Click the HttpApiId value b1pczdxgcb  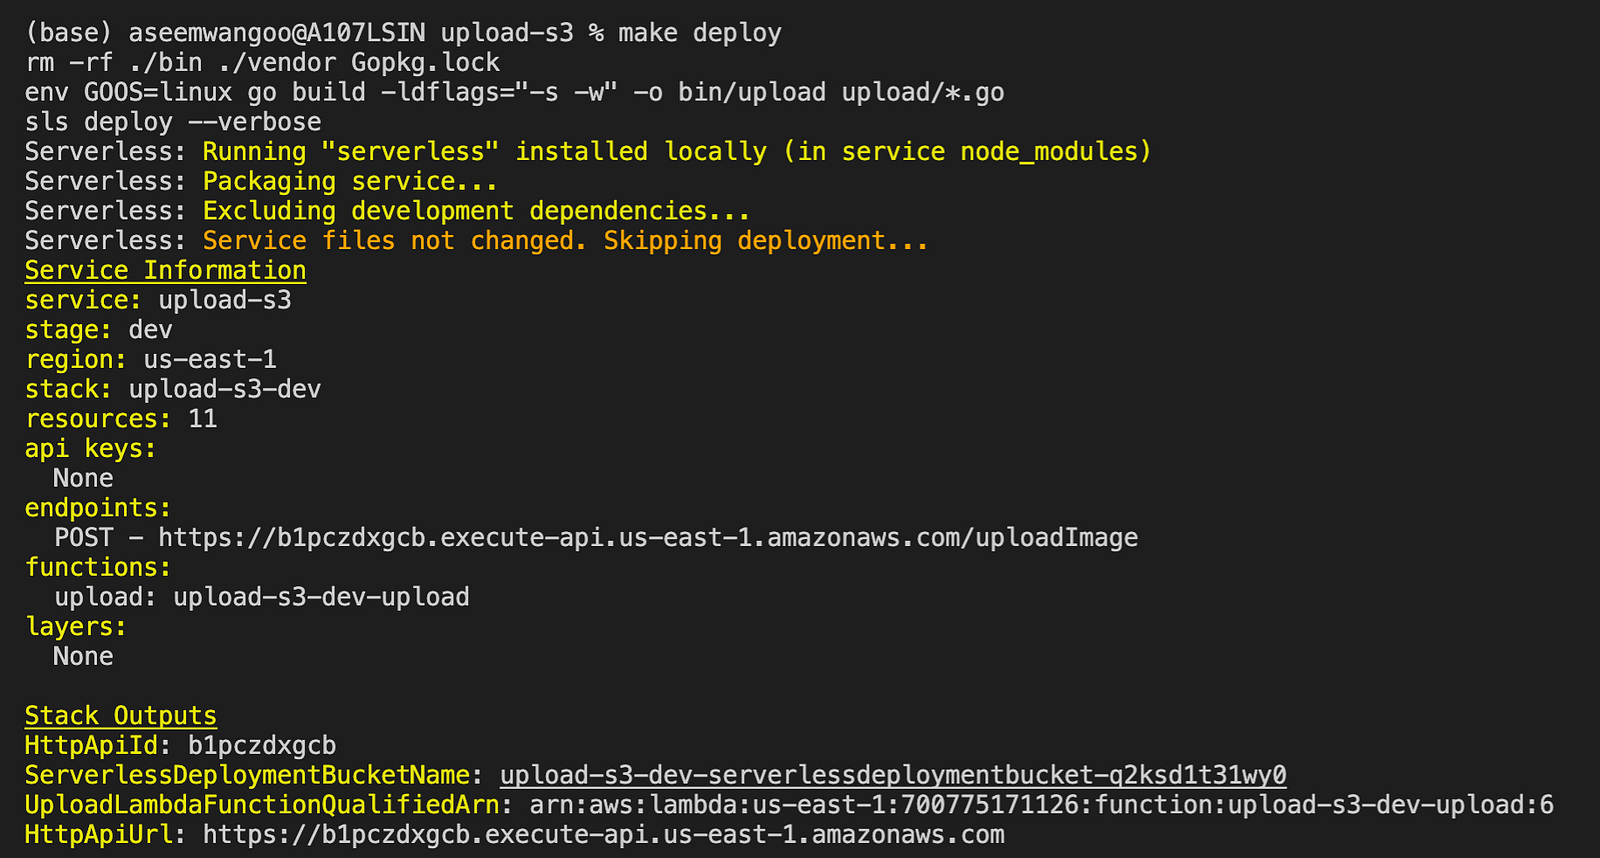click(262, 746)
